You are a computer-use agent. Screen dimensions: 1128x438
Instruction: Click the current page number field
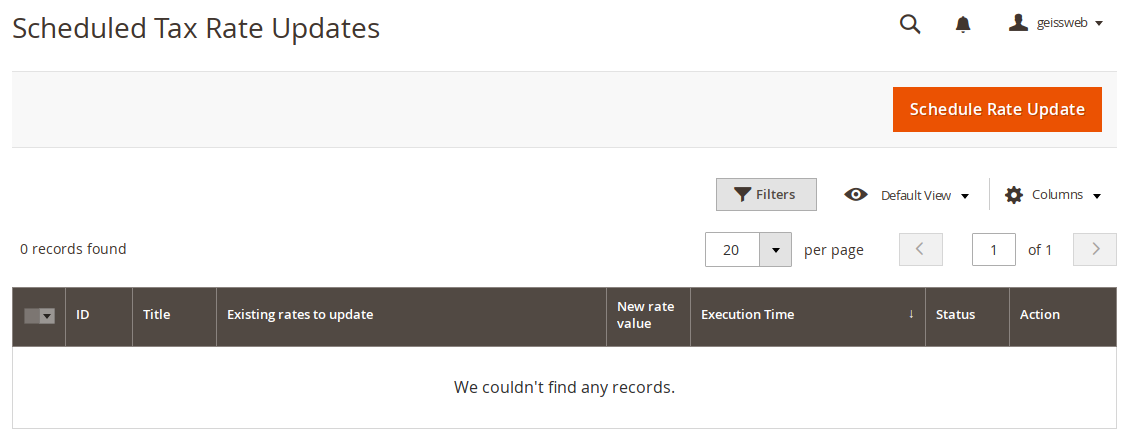993,250
